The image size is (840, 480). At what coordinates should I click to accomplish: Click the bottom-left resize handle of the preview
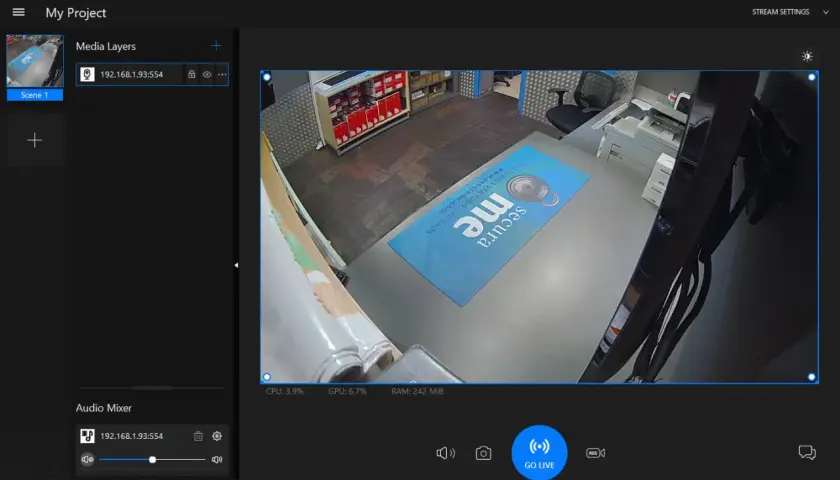(267, 377)
